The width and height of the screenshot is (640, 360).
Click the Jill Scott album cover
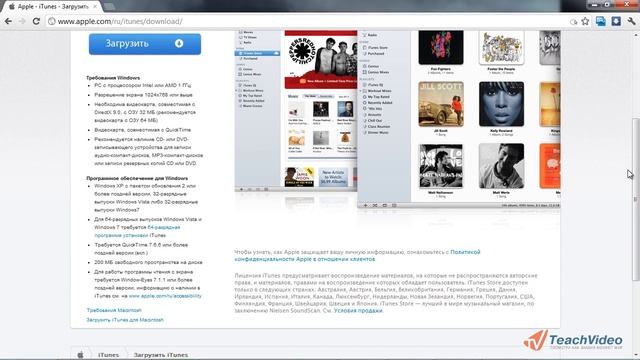[x=441, y=104]
